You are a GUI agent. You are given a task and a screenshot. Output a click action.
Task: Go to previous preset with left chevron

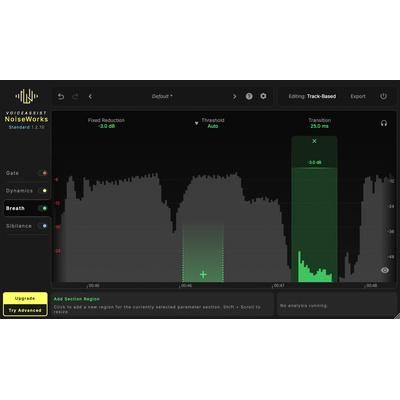pos(90,97)
